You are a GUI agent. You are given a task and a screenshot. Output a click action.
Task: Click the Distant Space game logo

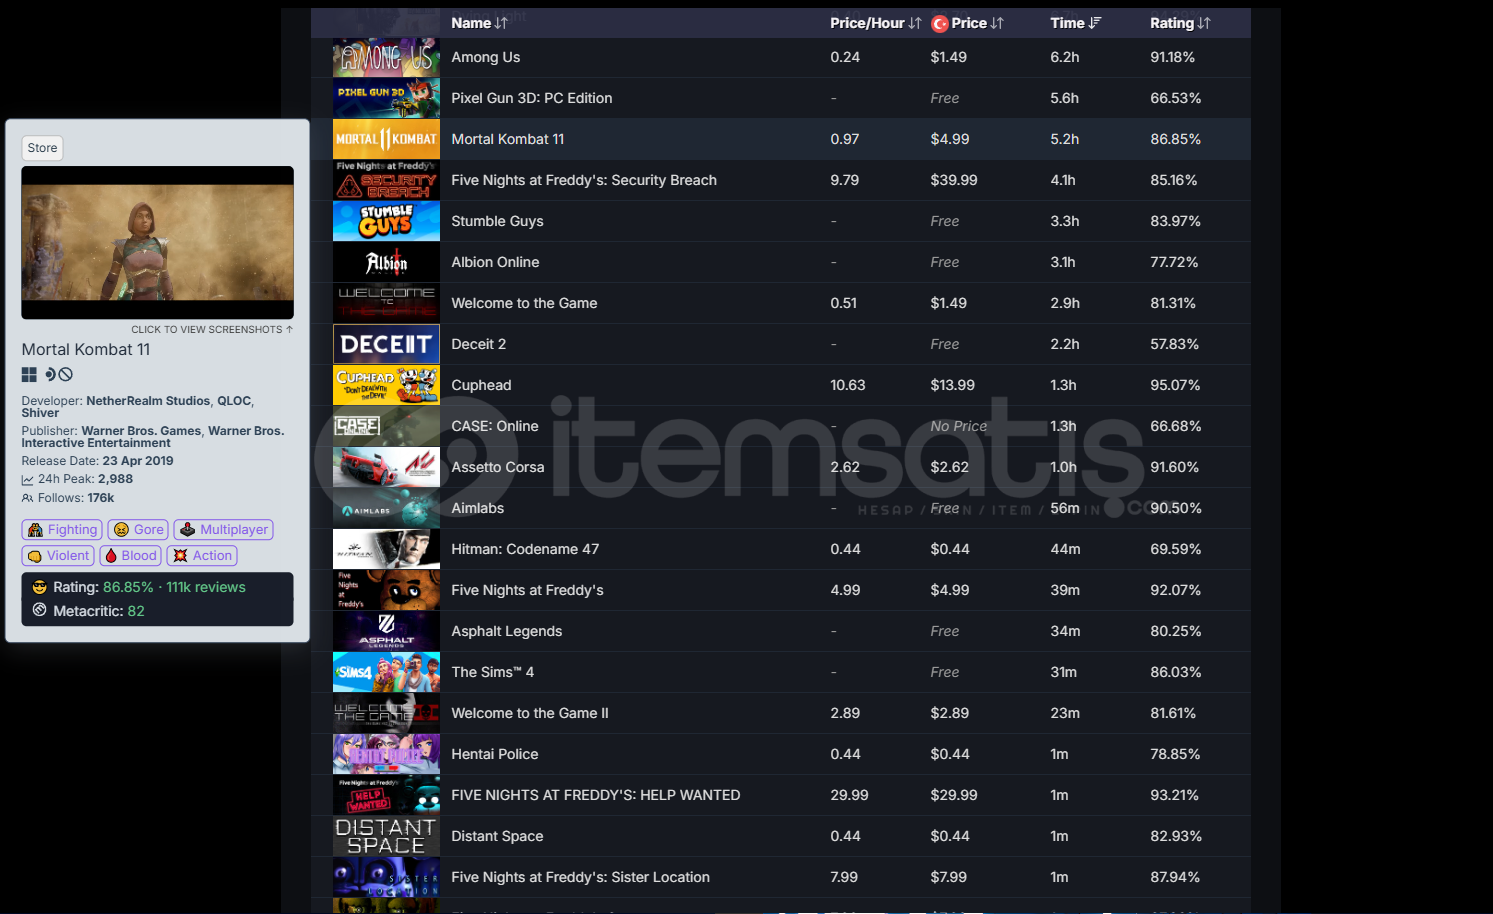(386, 836)
